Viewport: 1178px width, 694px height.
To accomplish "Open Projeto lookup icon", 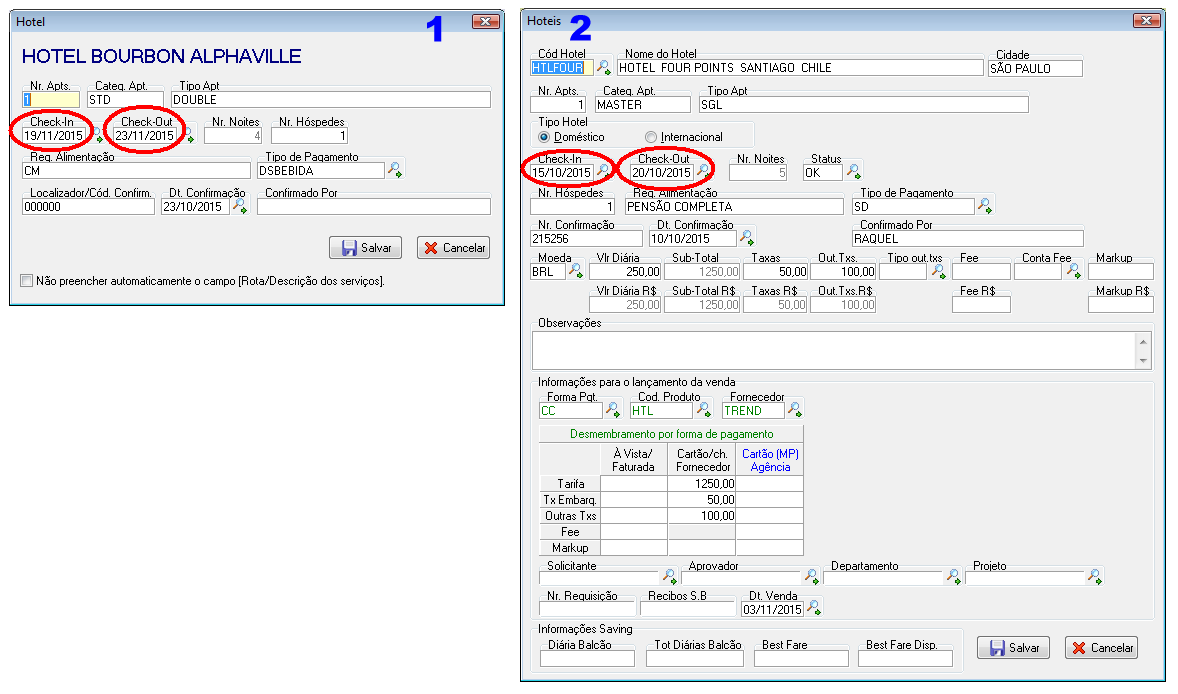I will point(1095,577).
